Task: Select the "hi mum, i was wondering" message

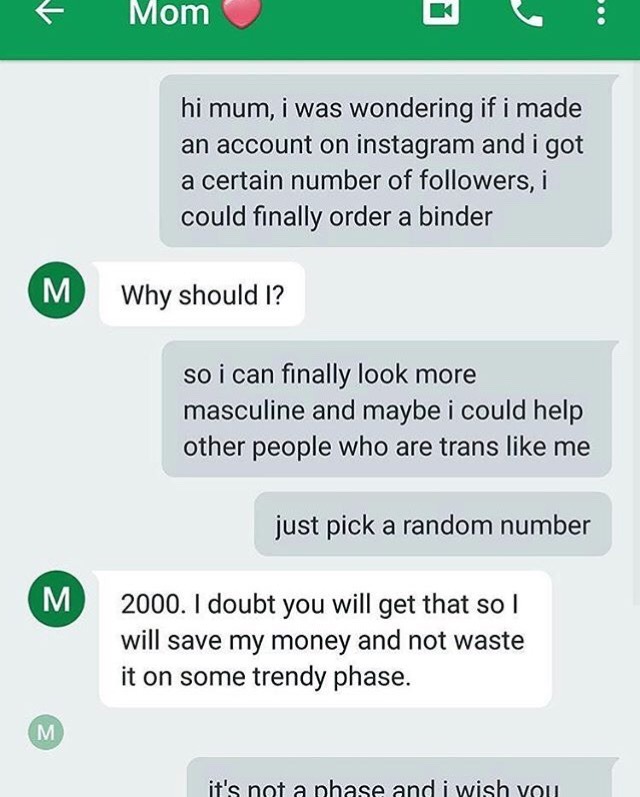Action: 385,161
